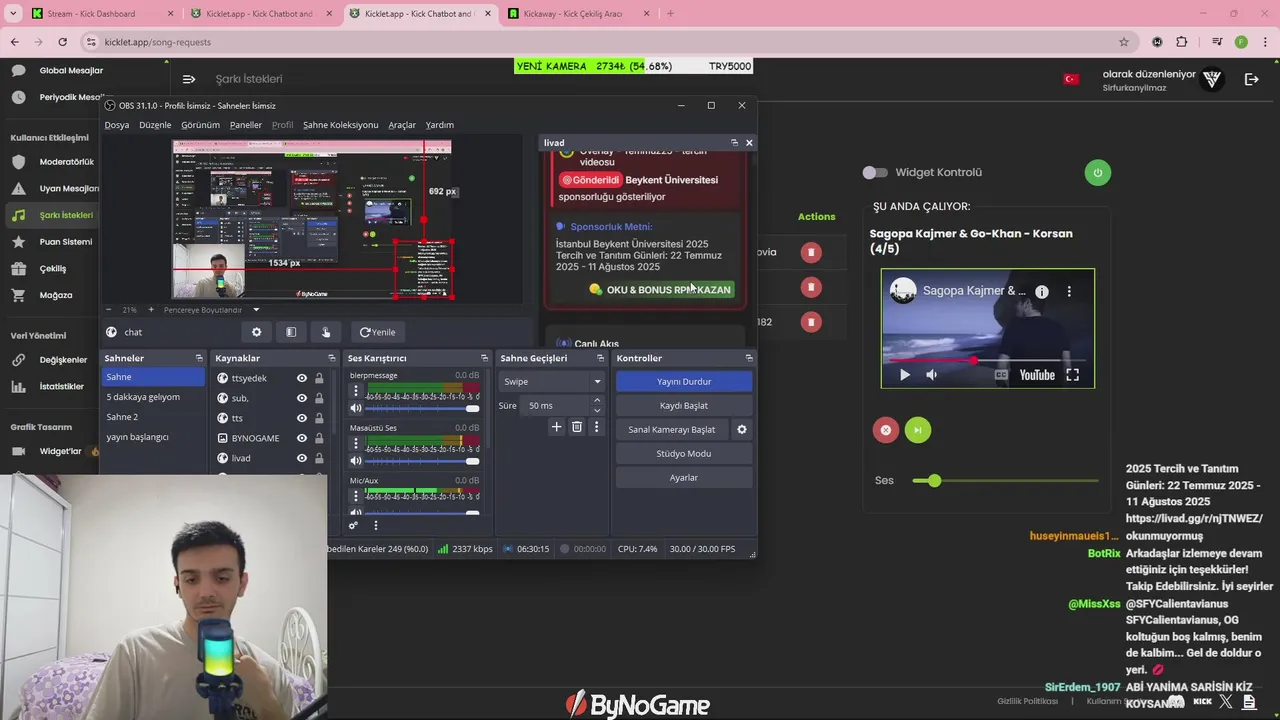Image resolution: width=1280 pixels, height=720 pixels.
Task: Hide the ttsyedek source
Action: point(301,378)
